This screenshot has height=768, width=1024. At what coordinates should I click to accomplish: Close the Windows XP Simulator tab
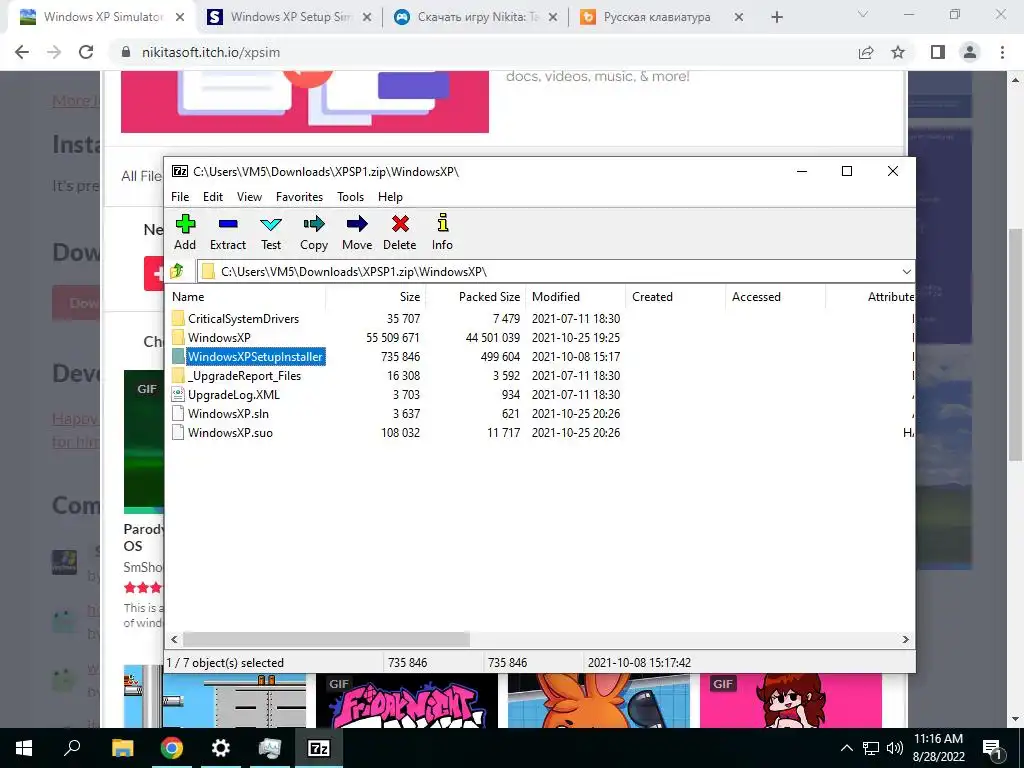pos(180,17)
